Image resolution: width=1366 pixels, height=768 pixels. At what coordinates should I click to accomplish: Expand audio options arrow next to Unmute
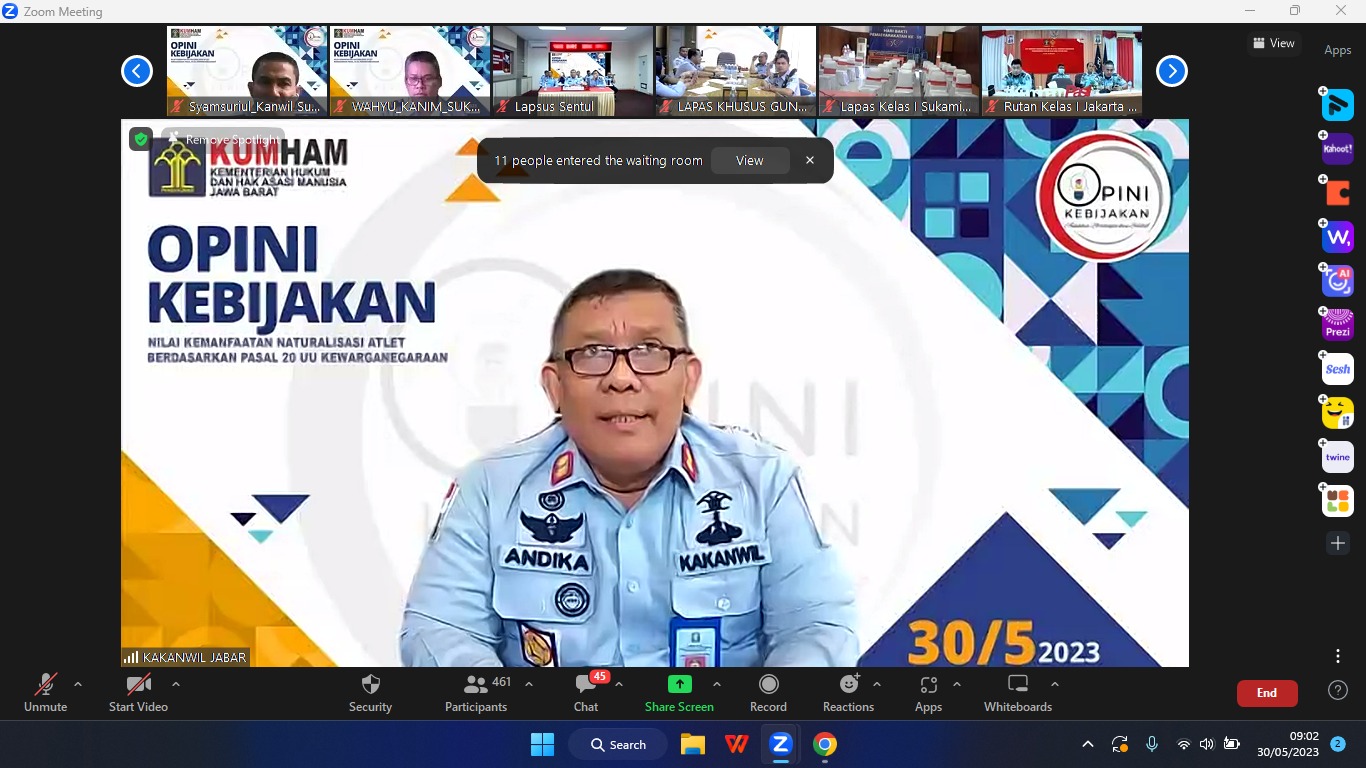point(78,685)
